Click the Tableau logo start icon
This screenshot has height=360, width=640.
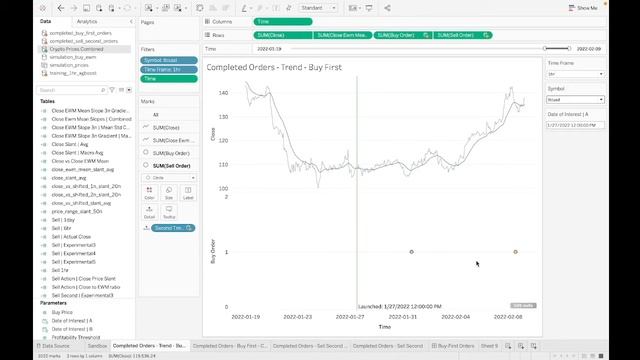[42, 8]
